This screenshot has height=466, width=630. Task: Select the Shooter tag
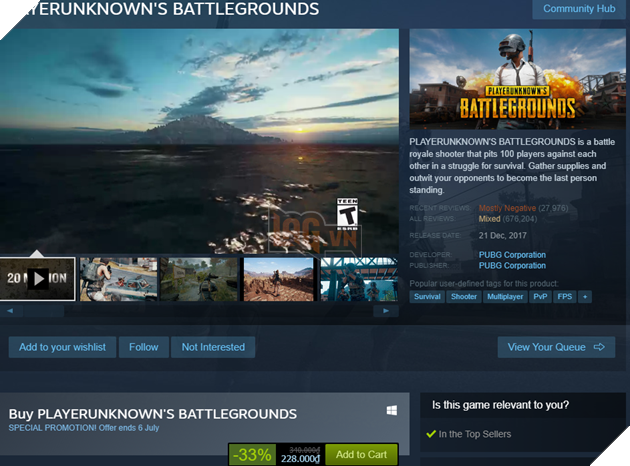(464, 297)
